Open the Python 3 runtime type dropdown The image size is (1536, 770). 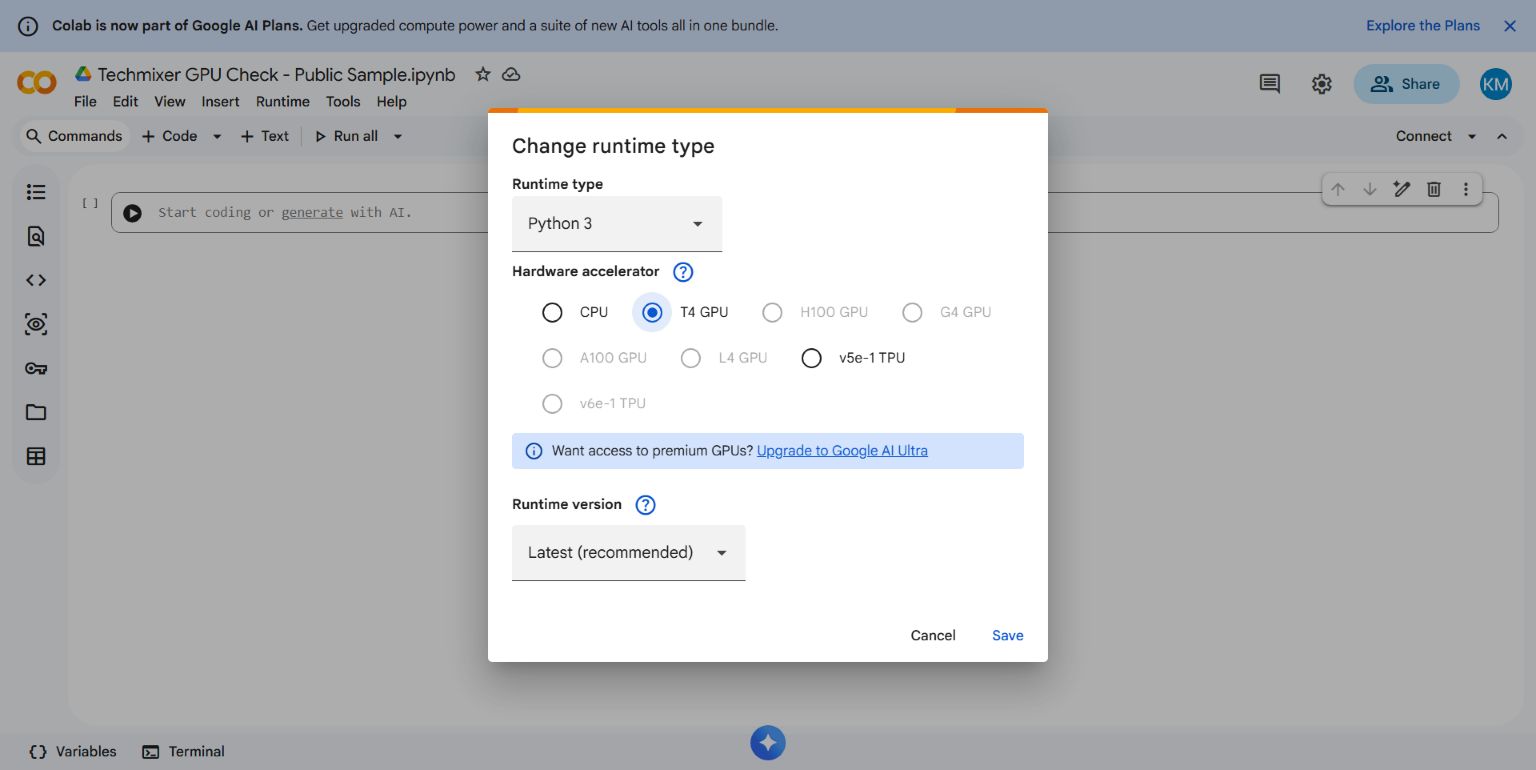[617, 224]
